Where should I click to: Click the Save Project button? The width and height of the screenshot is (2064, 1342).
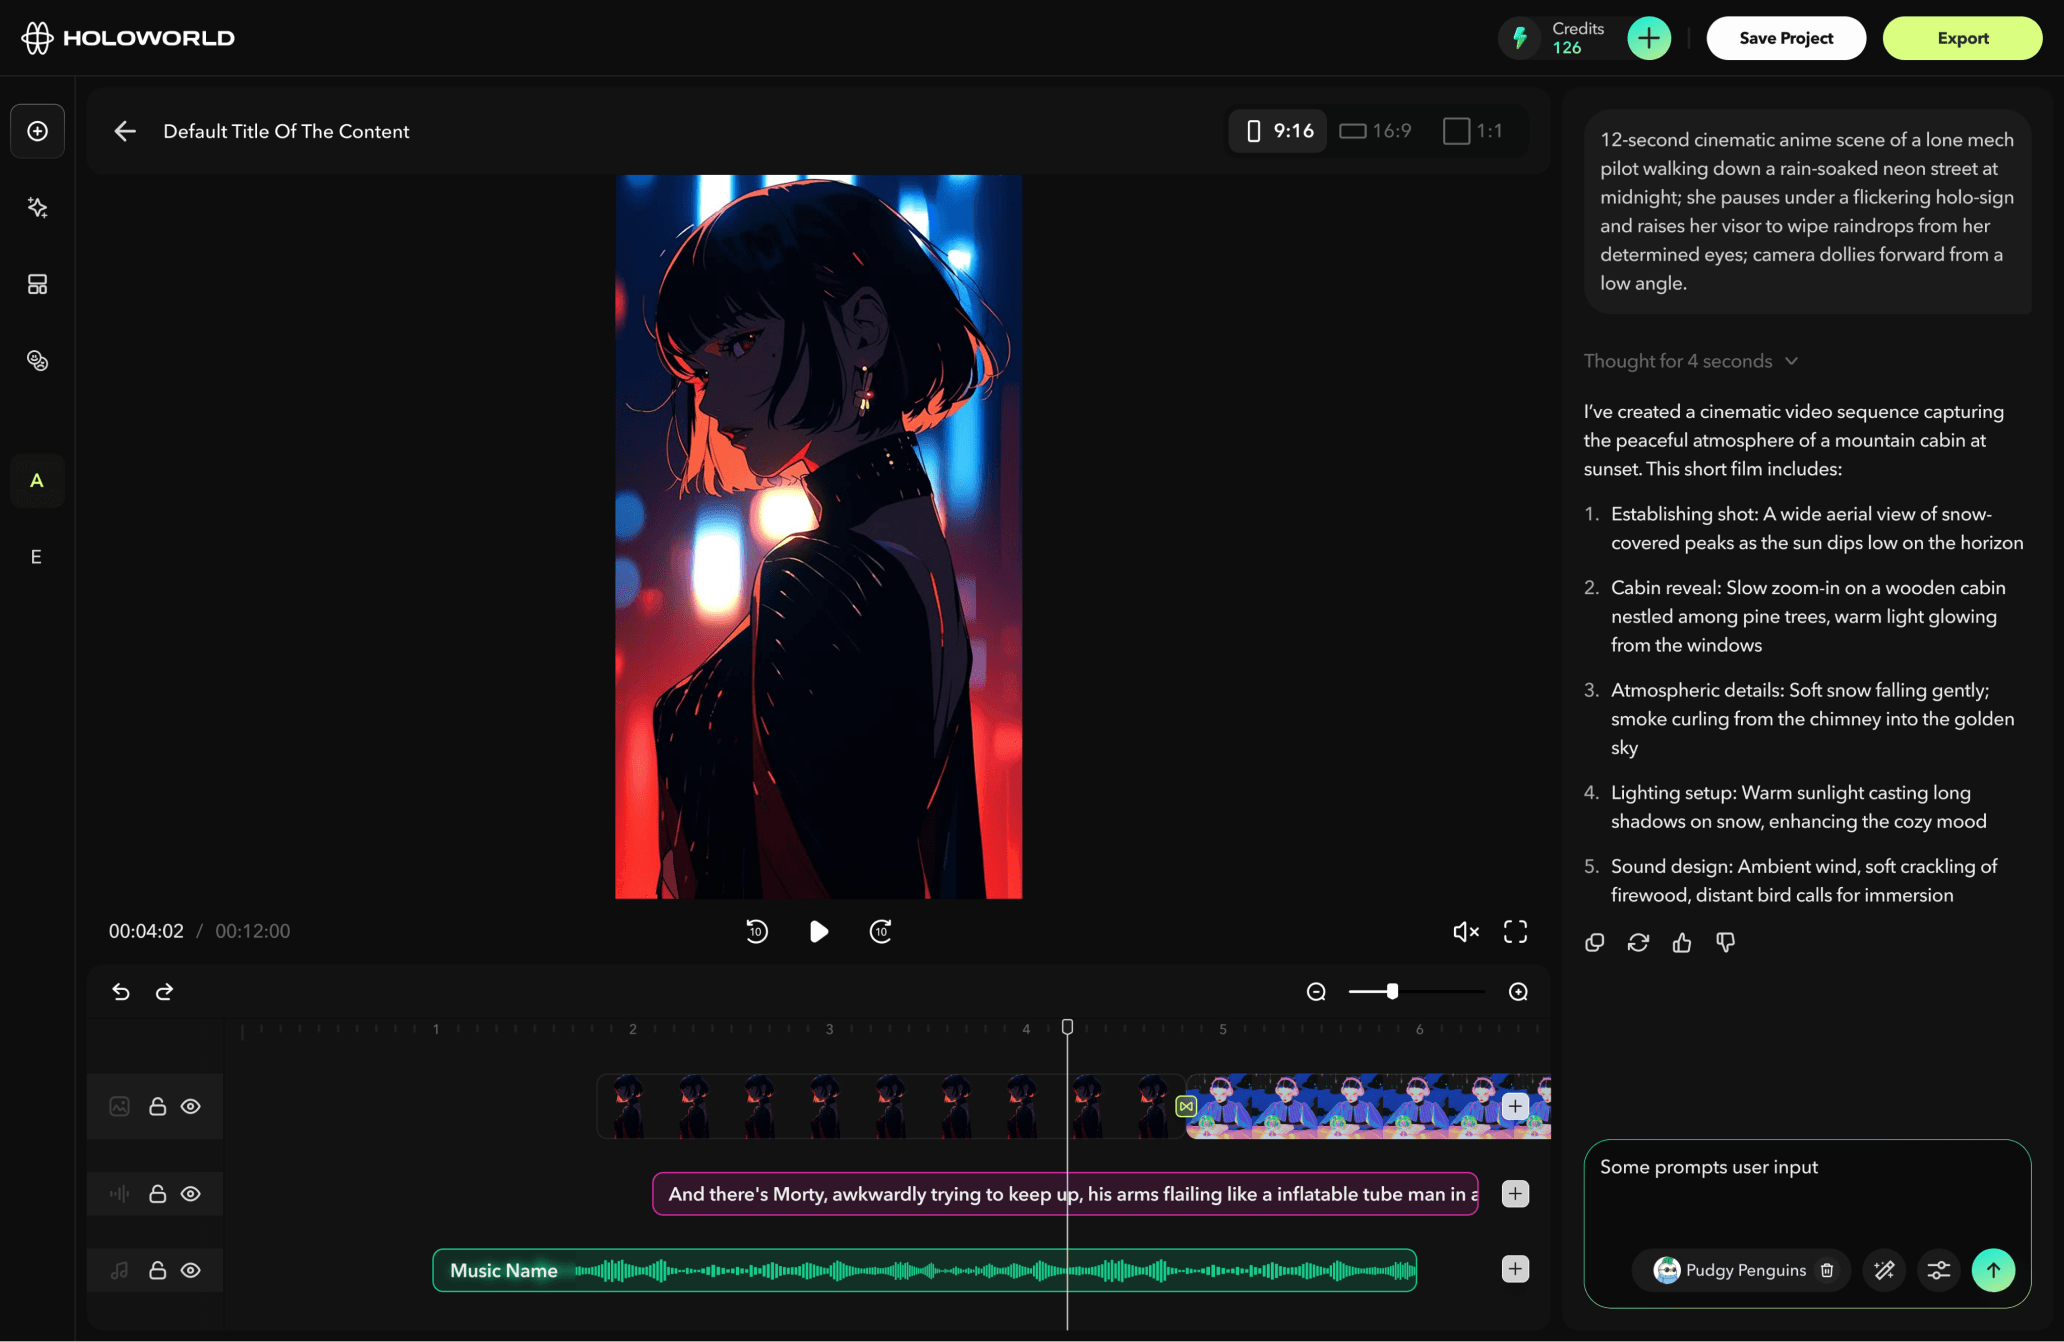[1785, 38]
